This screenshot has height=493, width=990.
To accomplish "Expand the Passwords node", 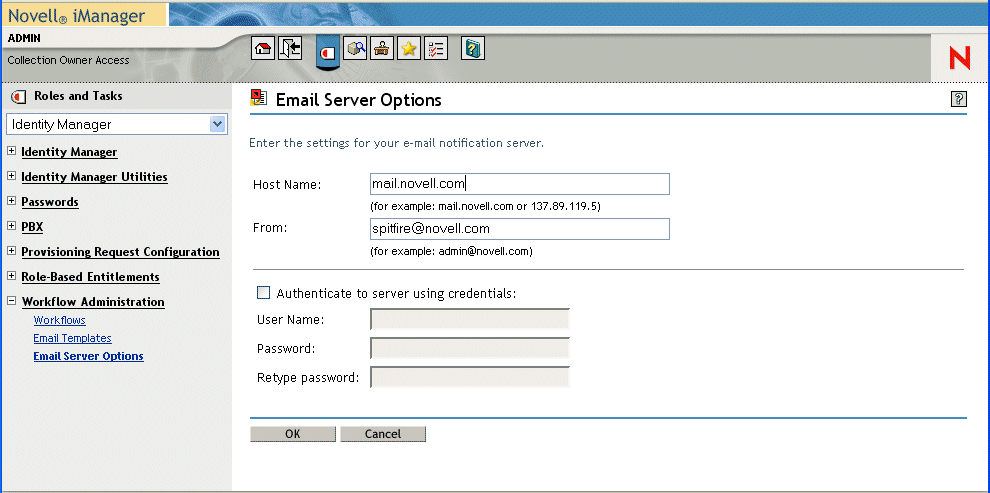I will pyautogui.click(x=11, y=201).
